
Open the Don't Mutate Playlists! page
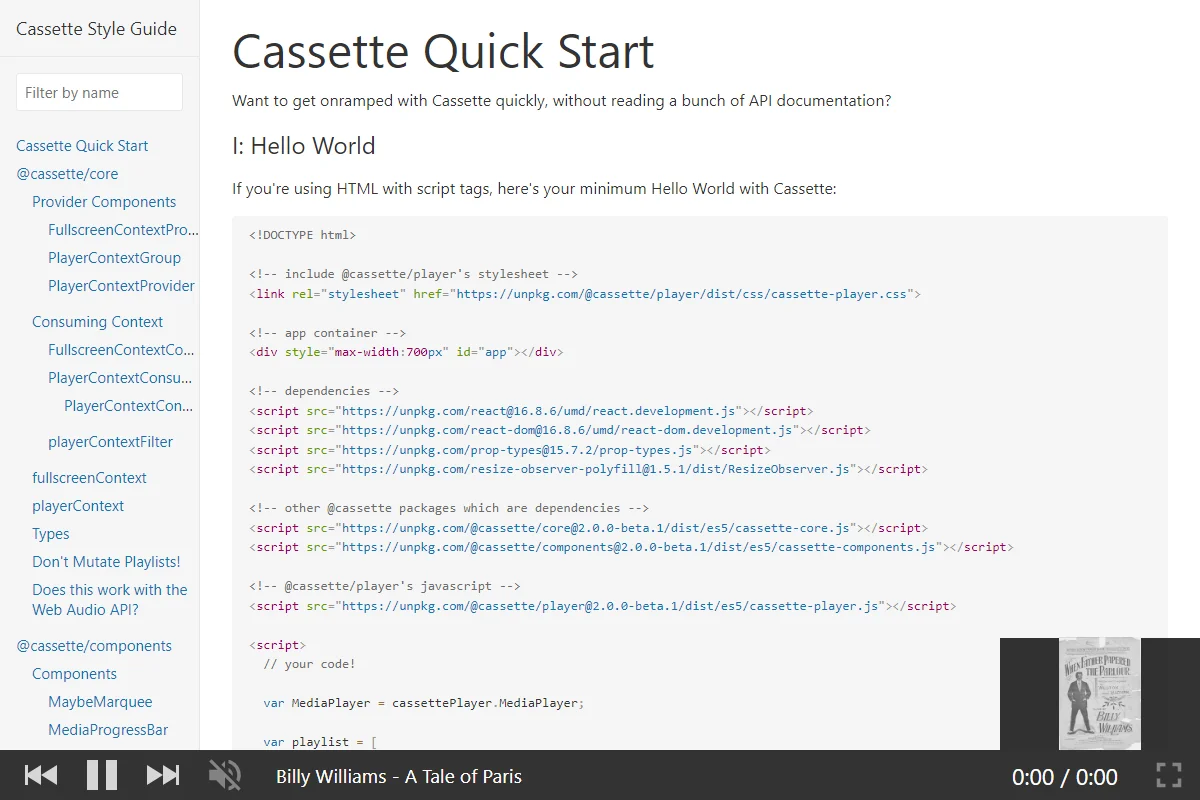click(106, 561)
